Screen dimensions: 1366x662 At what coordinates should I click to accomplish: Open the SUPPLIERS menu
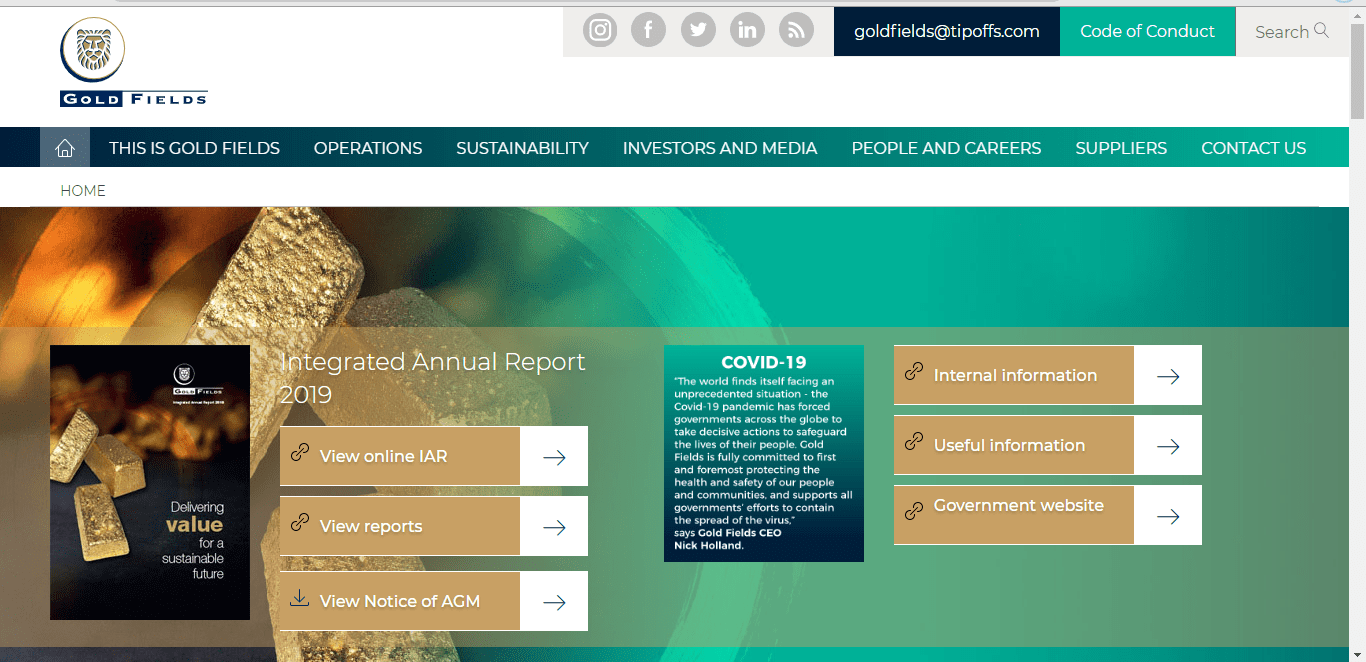pyautogui.click(x=1121, y=148)
